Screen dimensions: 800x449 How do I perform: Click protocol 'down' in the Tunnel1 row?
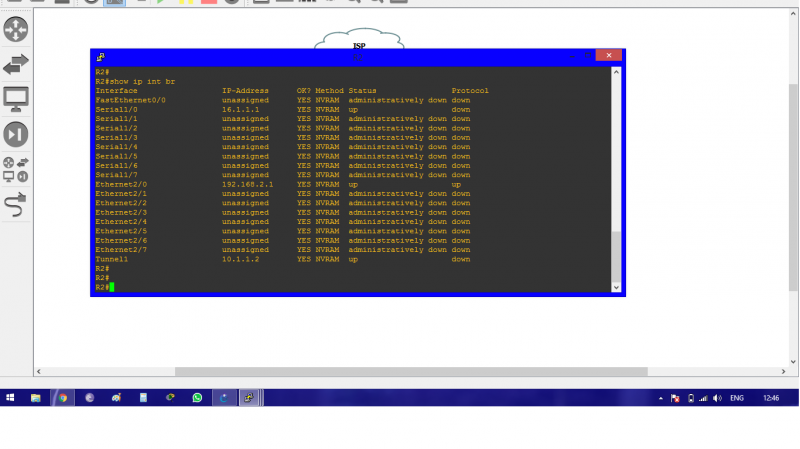click(x=461, y=259)
